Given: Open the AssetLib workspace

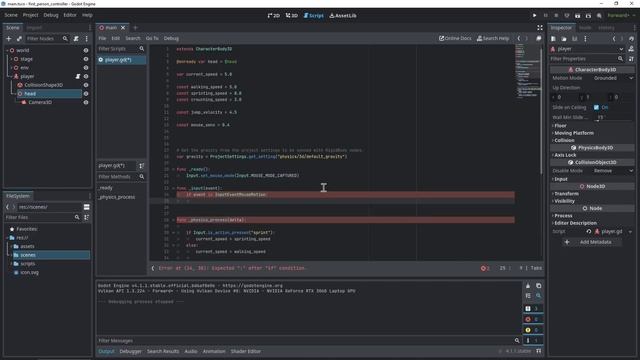Looking at the screenshot, I should 343,16.
